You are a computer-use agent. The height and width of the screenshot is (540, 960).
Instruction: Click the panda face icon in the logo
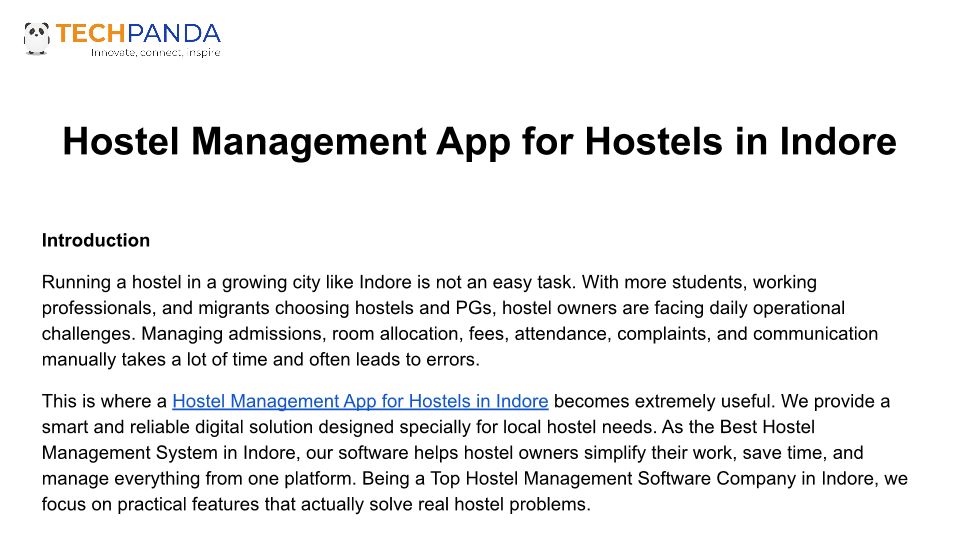[37, 37]
